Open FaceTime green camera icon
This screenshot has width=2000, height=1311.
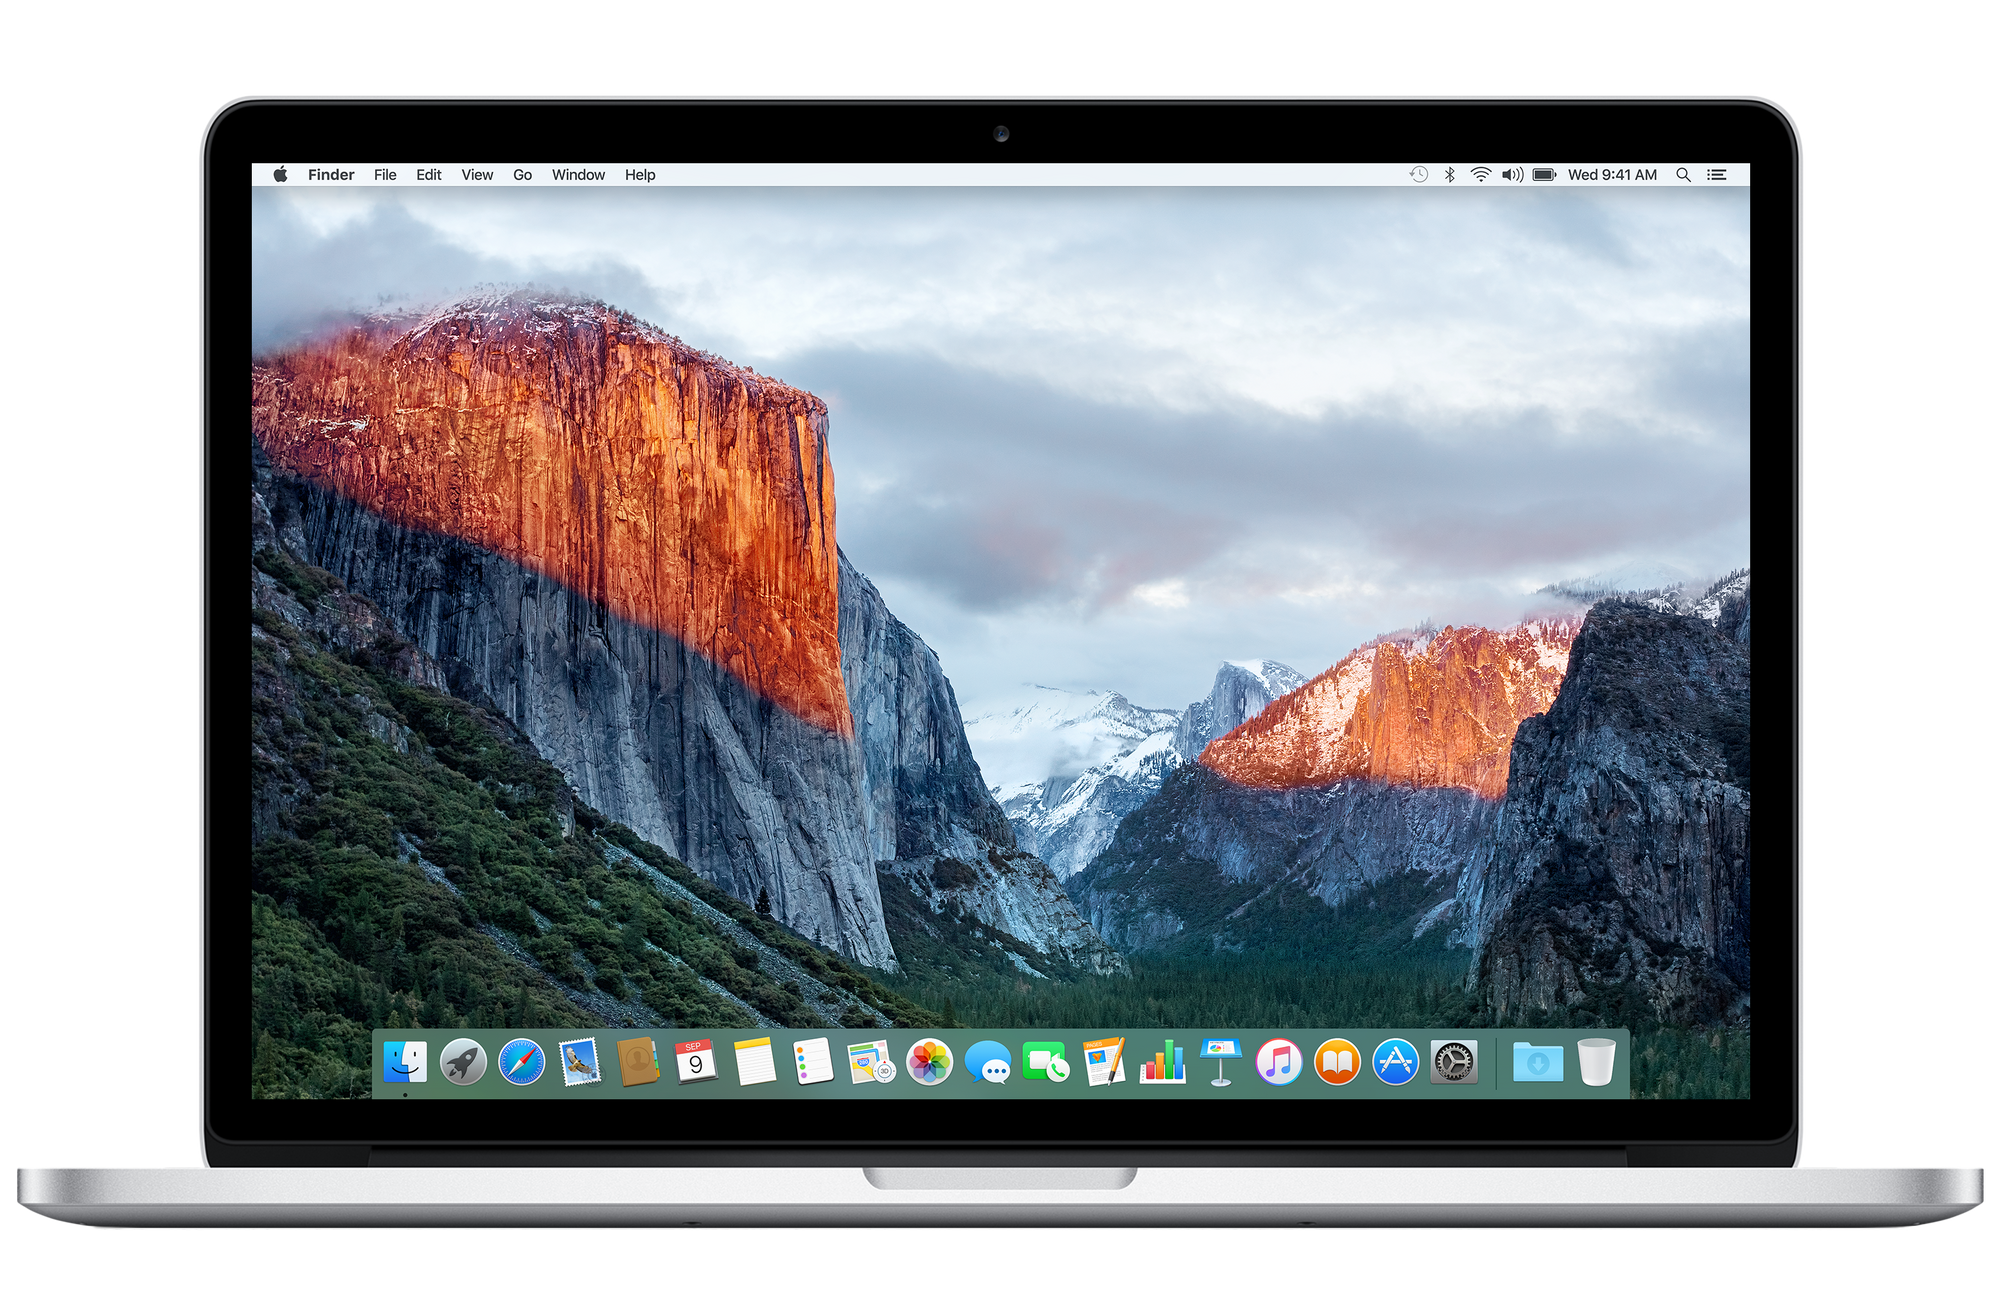(1046, 1062)
